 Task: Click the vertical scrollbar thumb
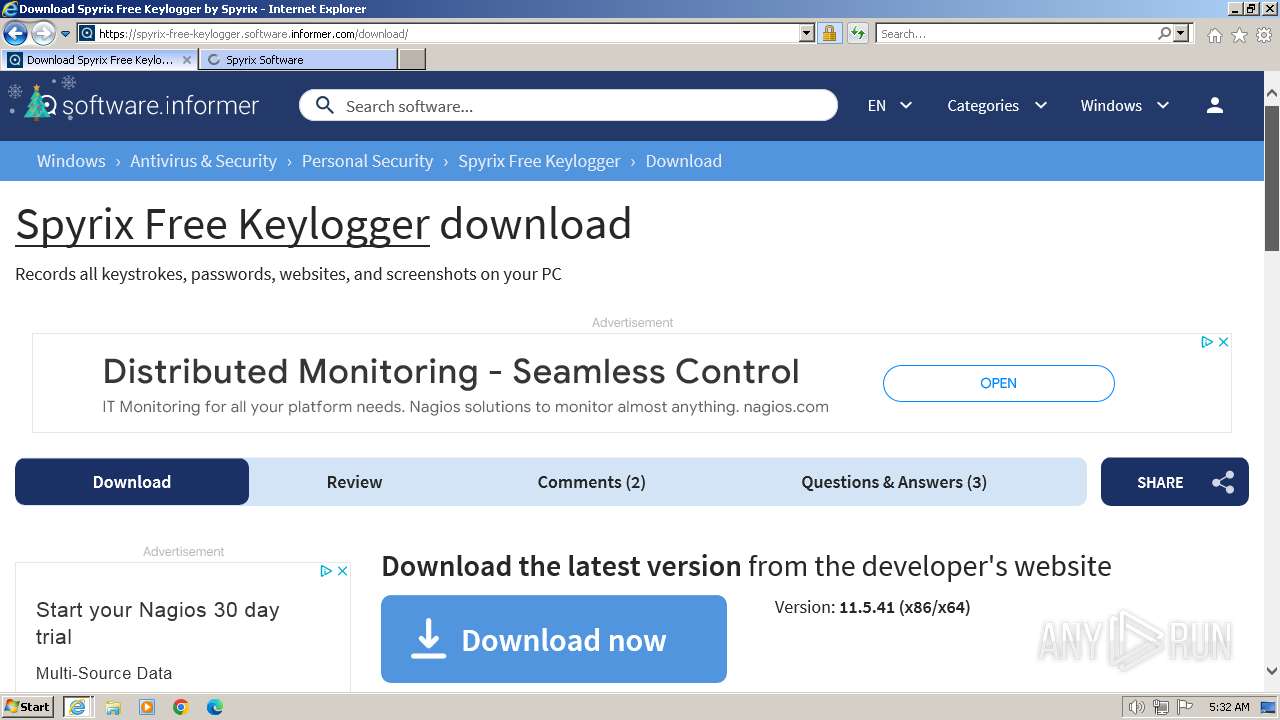(1272, 177)
